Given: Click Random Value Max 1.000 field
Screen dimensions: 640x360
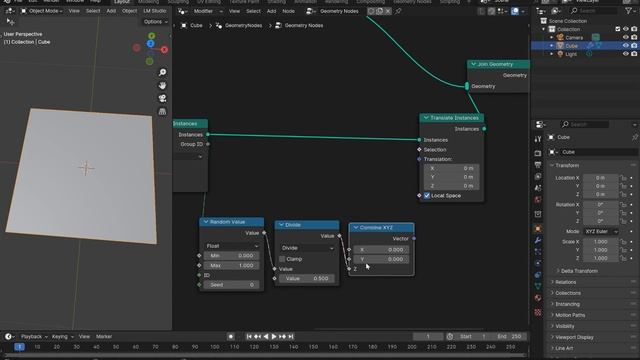Looking at the screenshot, I should click(231, 266).
